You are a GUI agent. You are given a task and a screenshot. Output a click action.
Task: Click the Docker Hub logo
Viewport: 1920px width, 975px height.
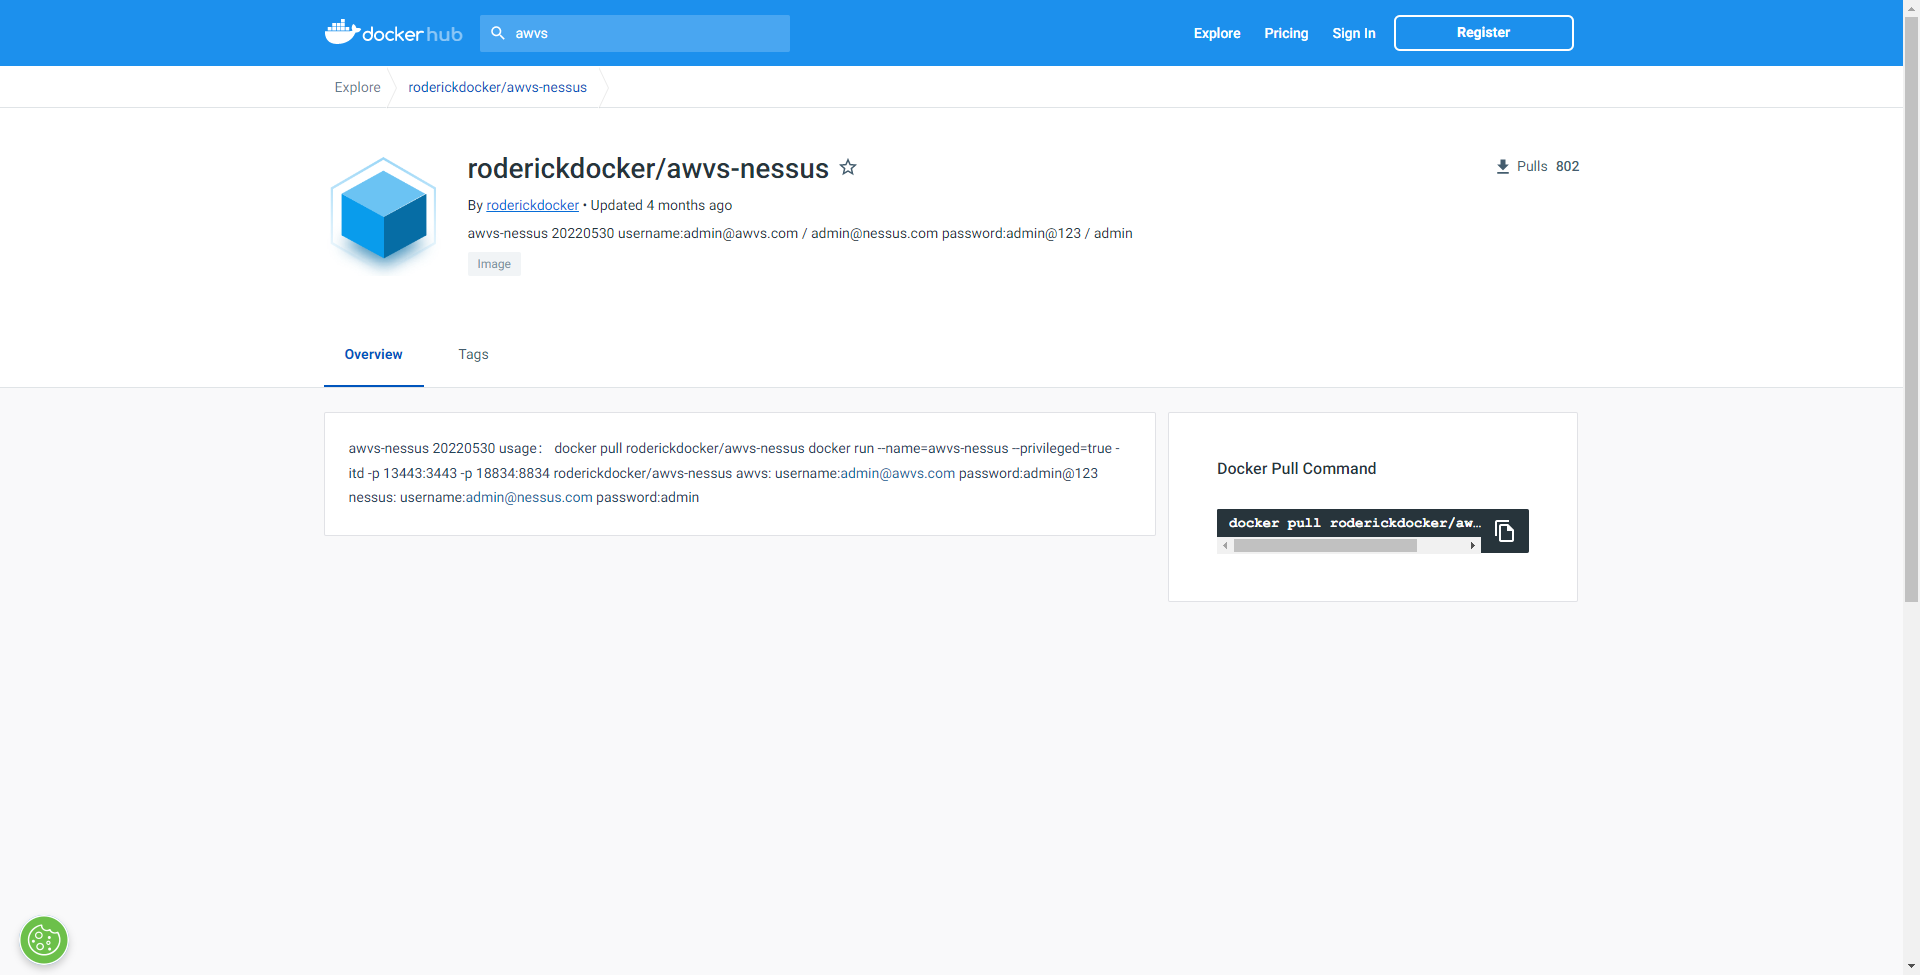tap(393, 33)
